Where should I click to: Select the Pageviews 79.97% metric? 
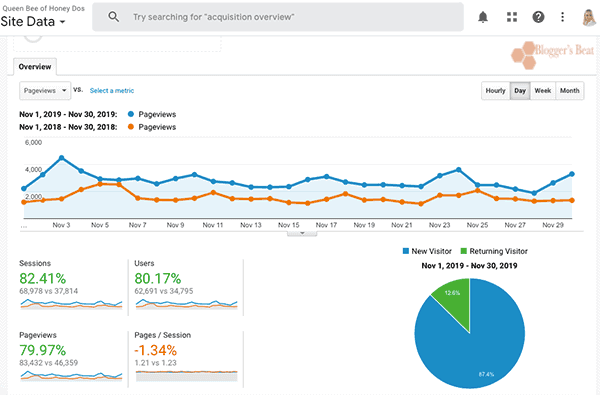(42, 350)
